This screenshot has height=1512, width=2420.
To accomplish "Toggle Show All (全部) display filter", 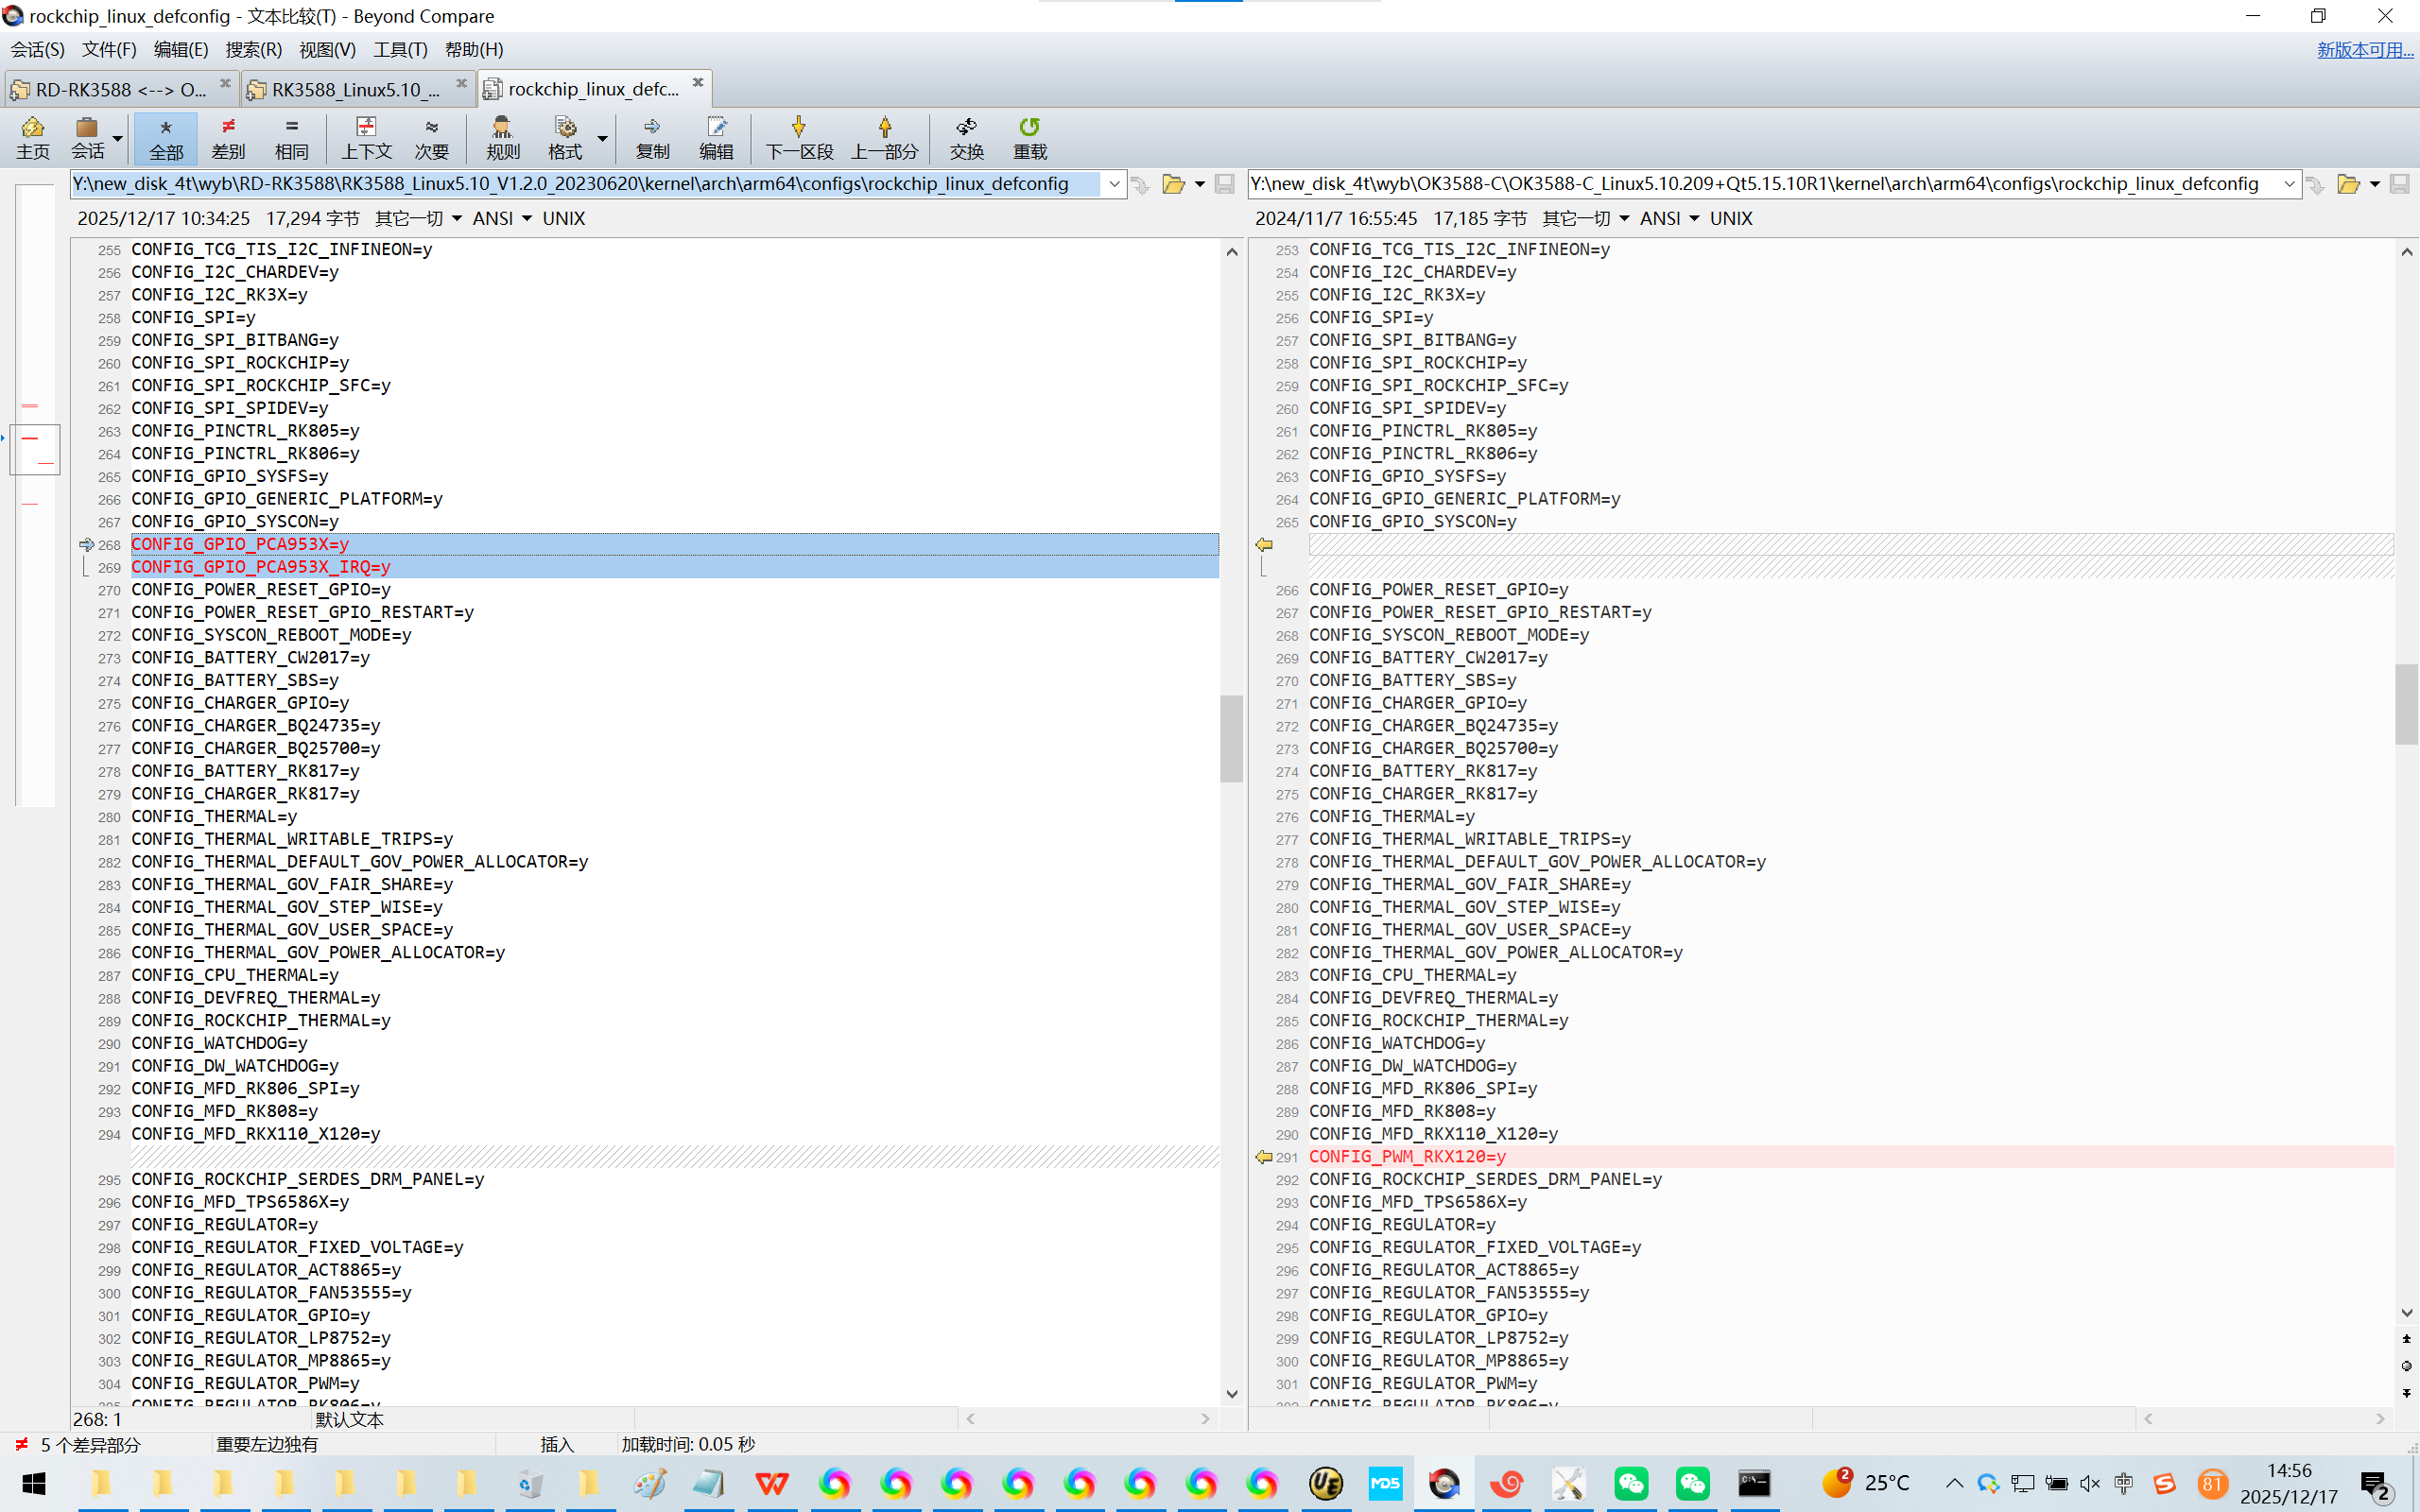I will tap(166, 137).
